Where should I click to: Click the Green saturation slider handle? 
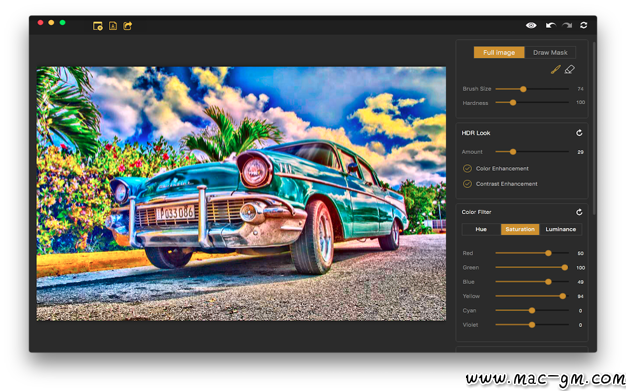[565, 268]
